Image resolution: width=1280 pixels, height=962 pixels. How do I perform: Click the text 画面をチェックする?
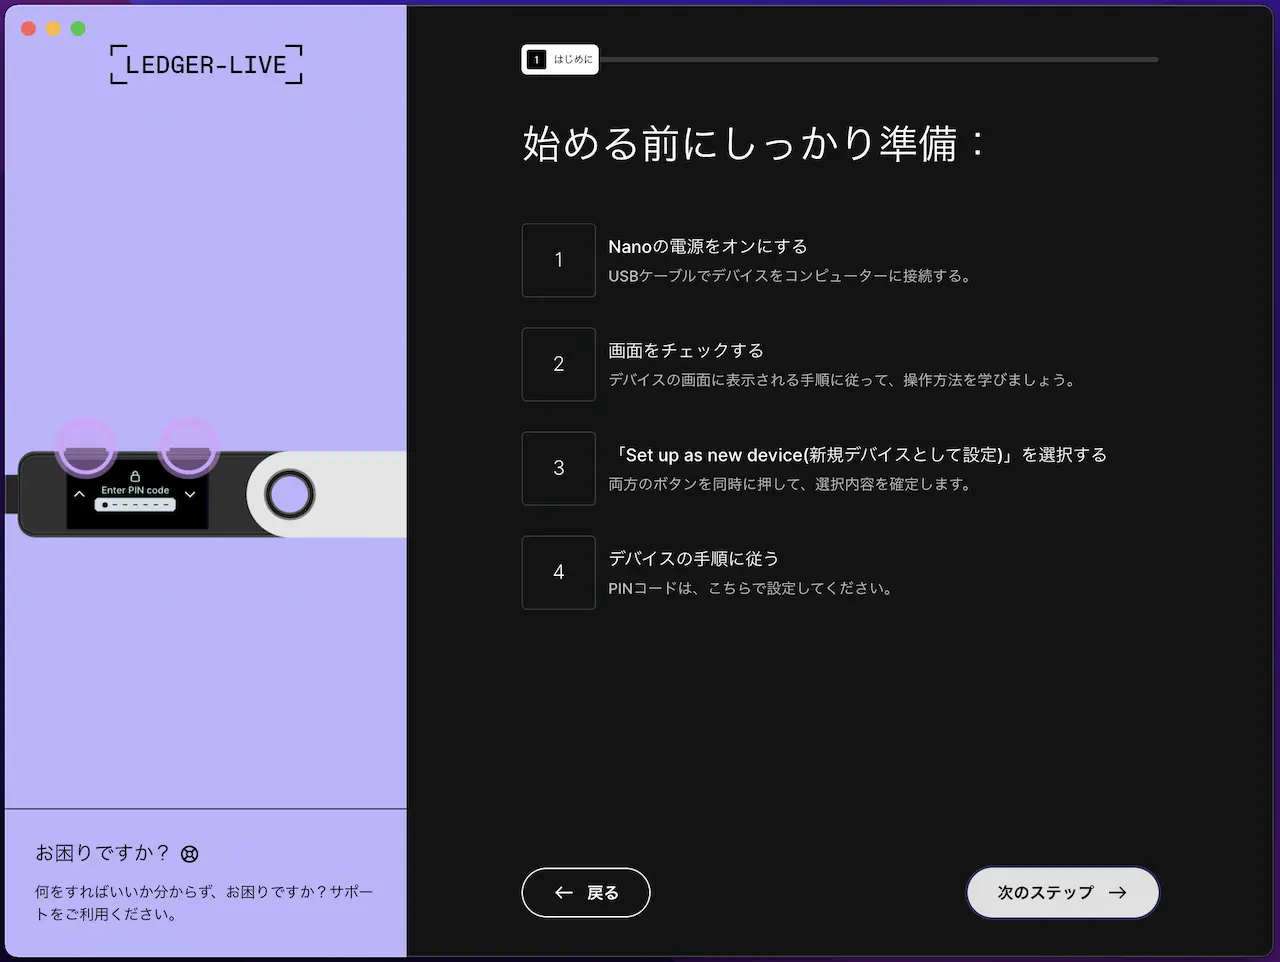[686, 350]
